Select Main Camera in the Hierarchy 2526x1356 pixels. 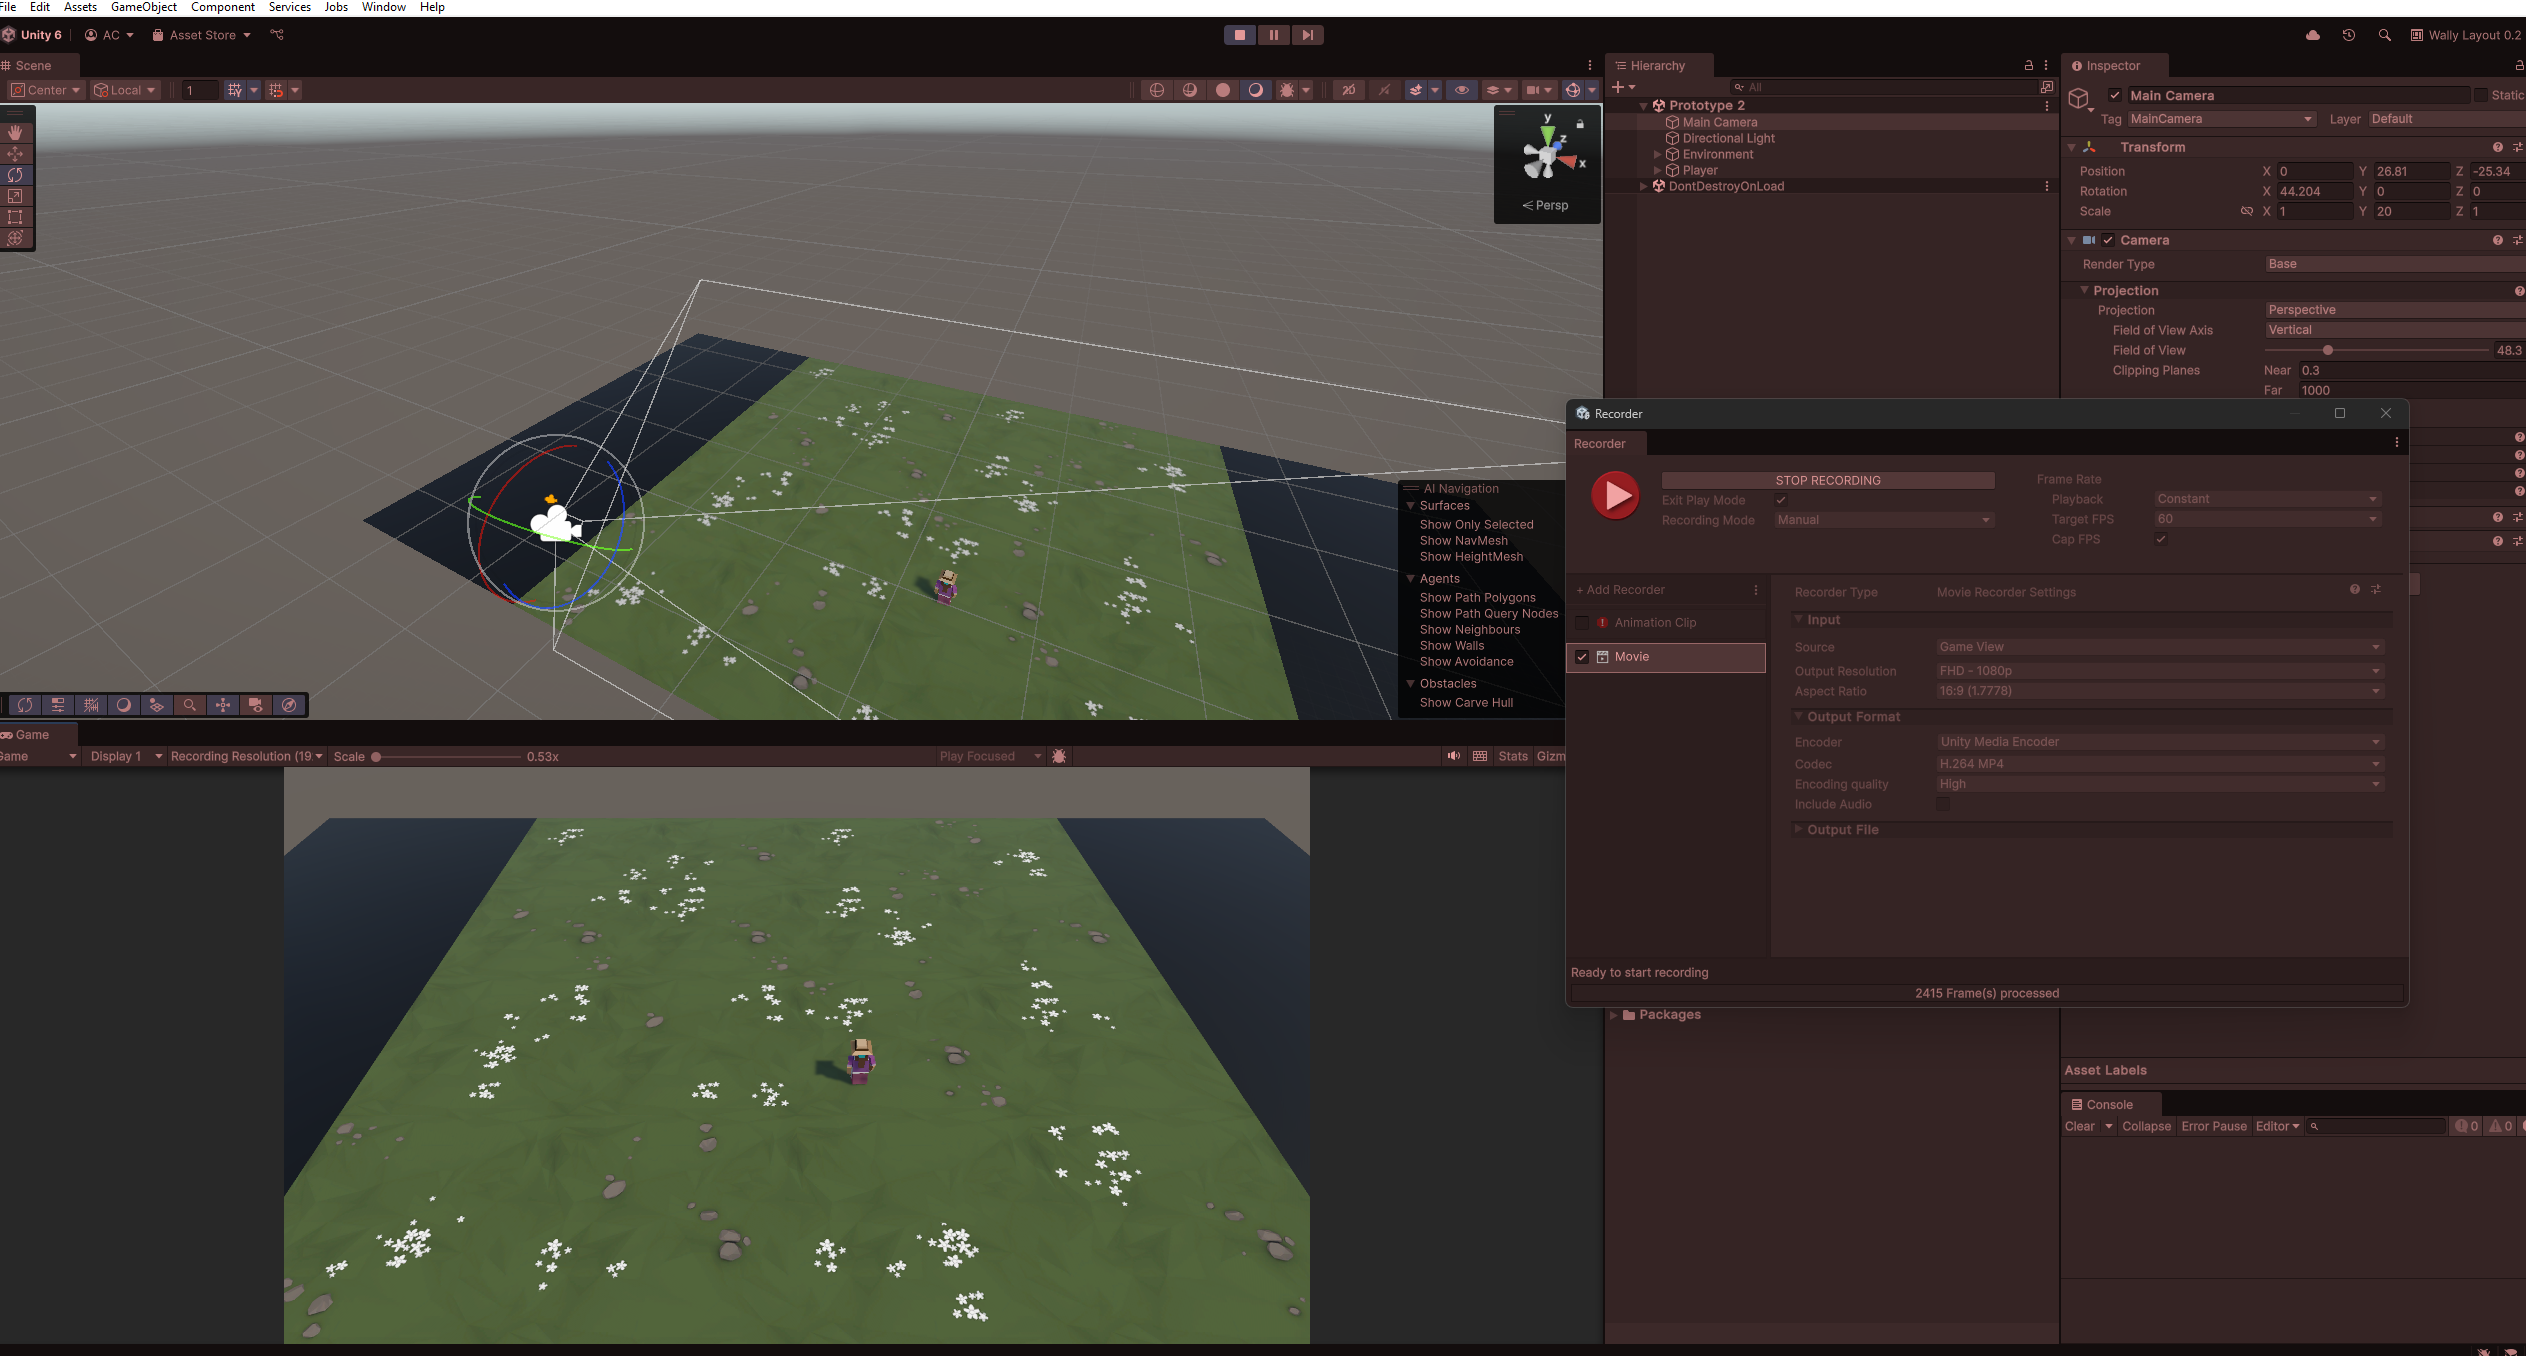coord(1719,122)
